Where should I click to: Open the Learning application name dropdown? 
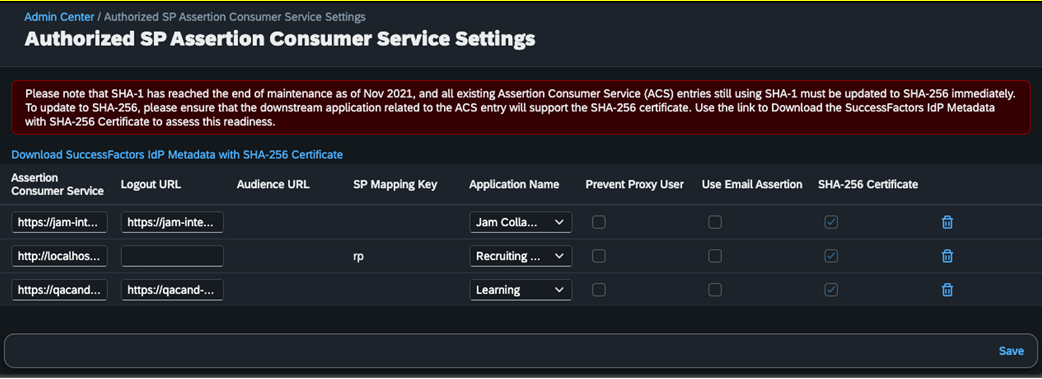[x=520, y=289]
